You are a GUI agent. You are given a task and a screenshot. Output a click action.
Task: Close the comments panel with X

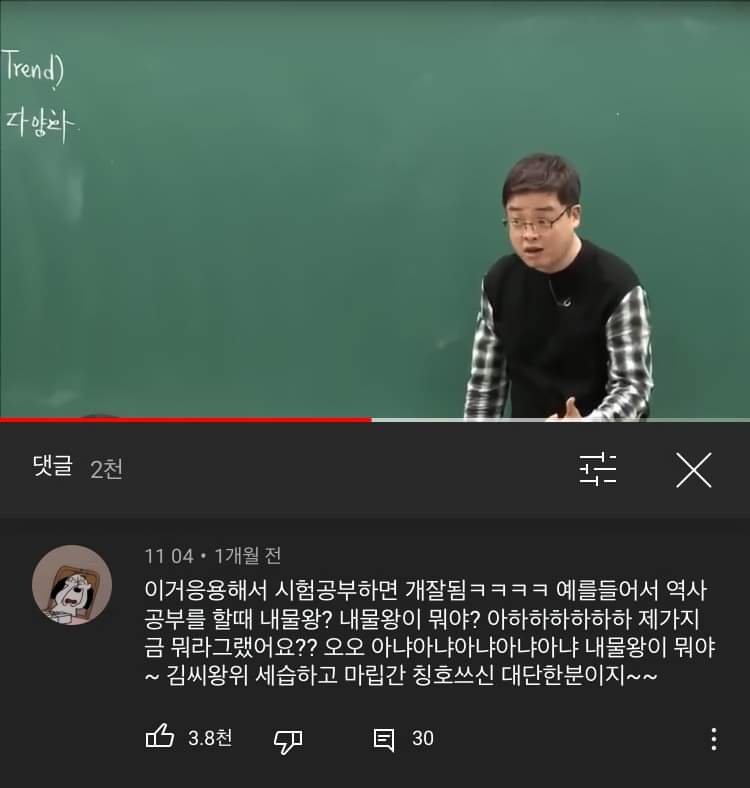pos(694,470)
